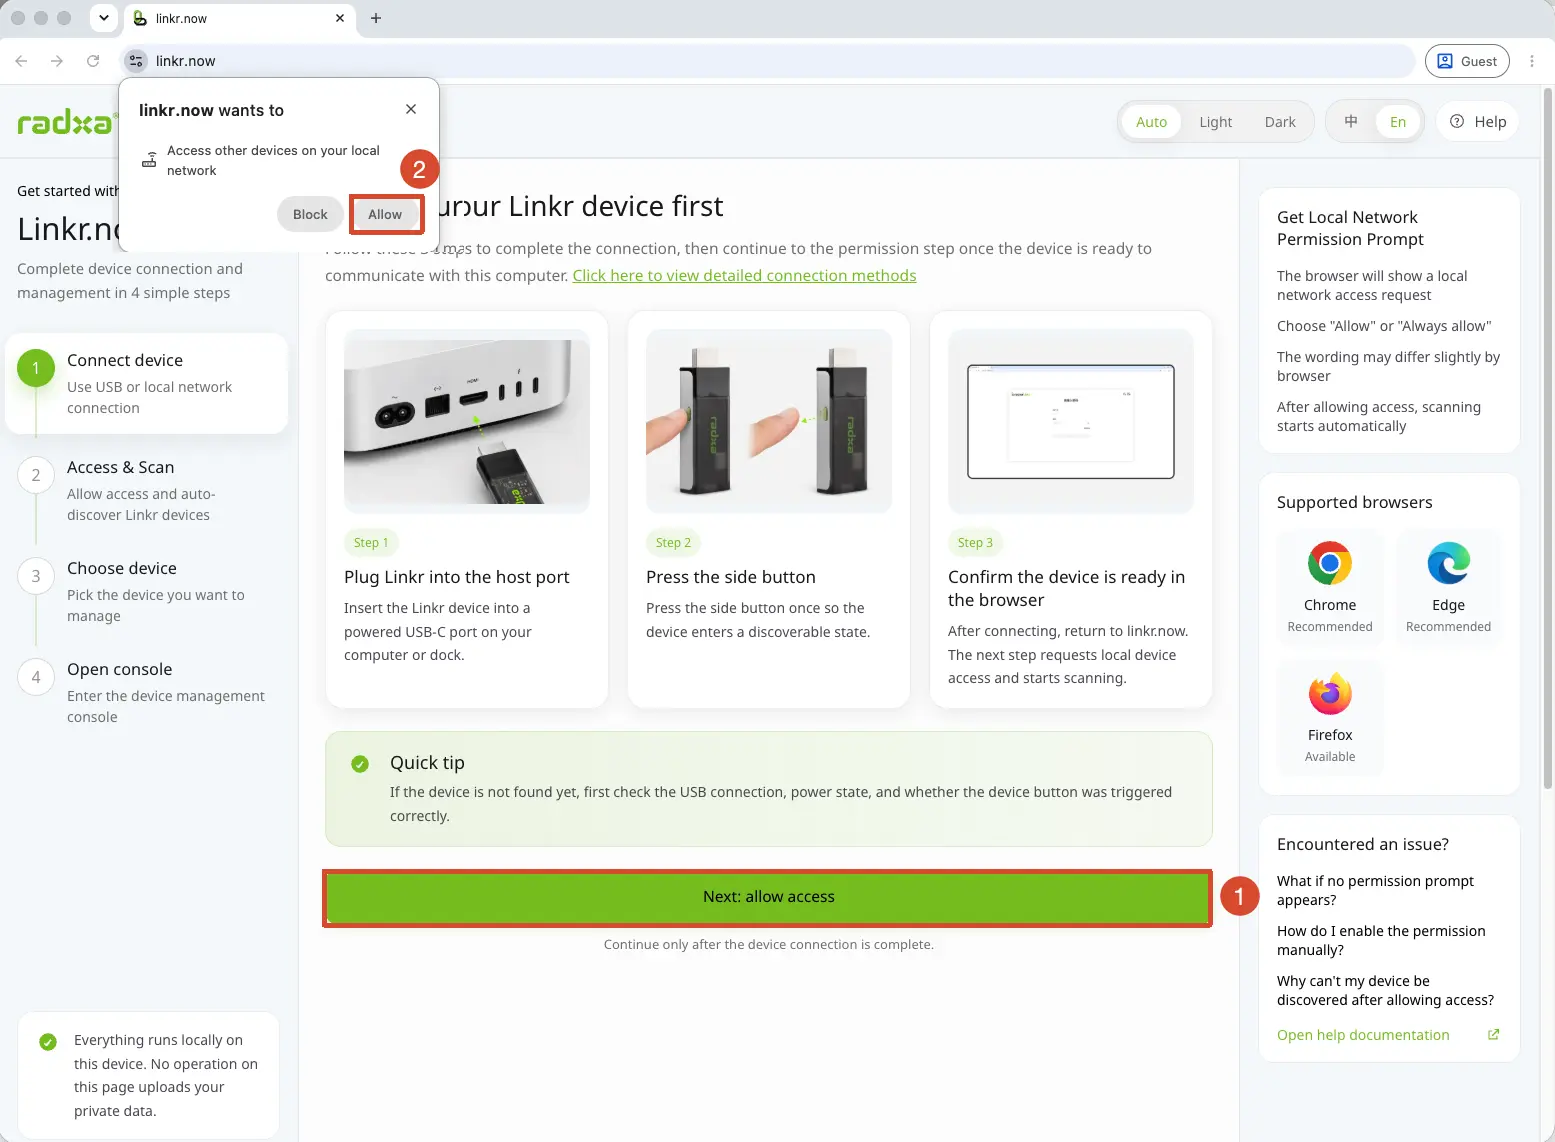Click the Step 1 badge label
Image resolution: width=1555 pixels, height=1142 pixels.
point(371,542)
